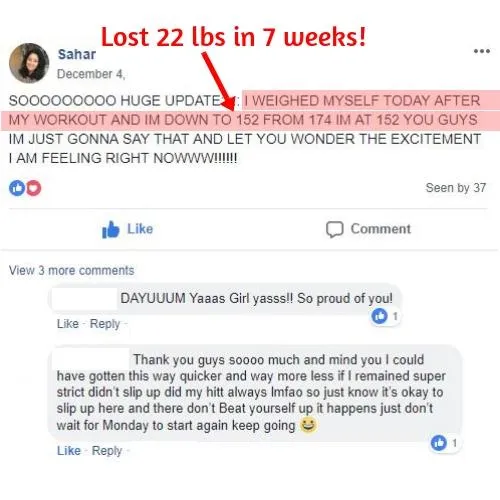500x500 pixels.
Task: Click the Like button text on post
Action: coord(140,229)
